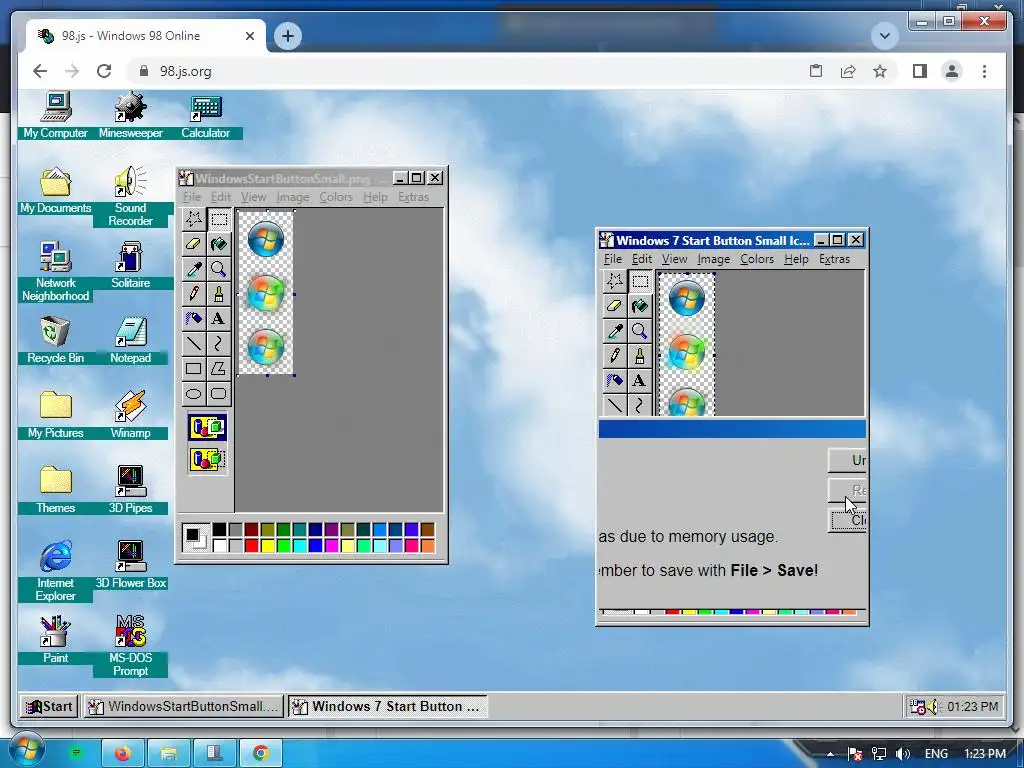Select the Ellipse tool in left Paint window
Screen dimensions: 1024x768
193,393
